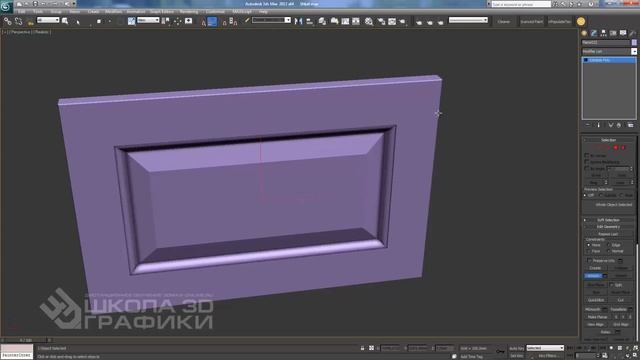The height and width of the screenshot is (360, 640).
Task: Select the Off radio under Preview Selection
Action: pyautogui.click(x=585, y=195)
